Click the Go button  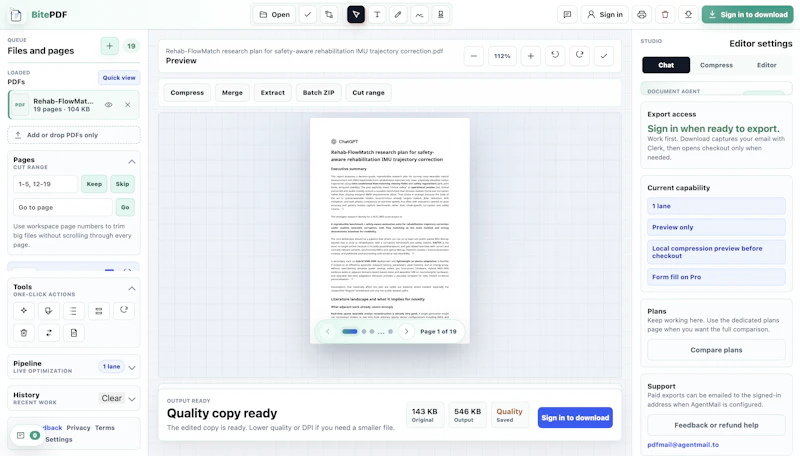[x=125, y=208]
